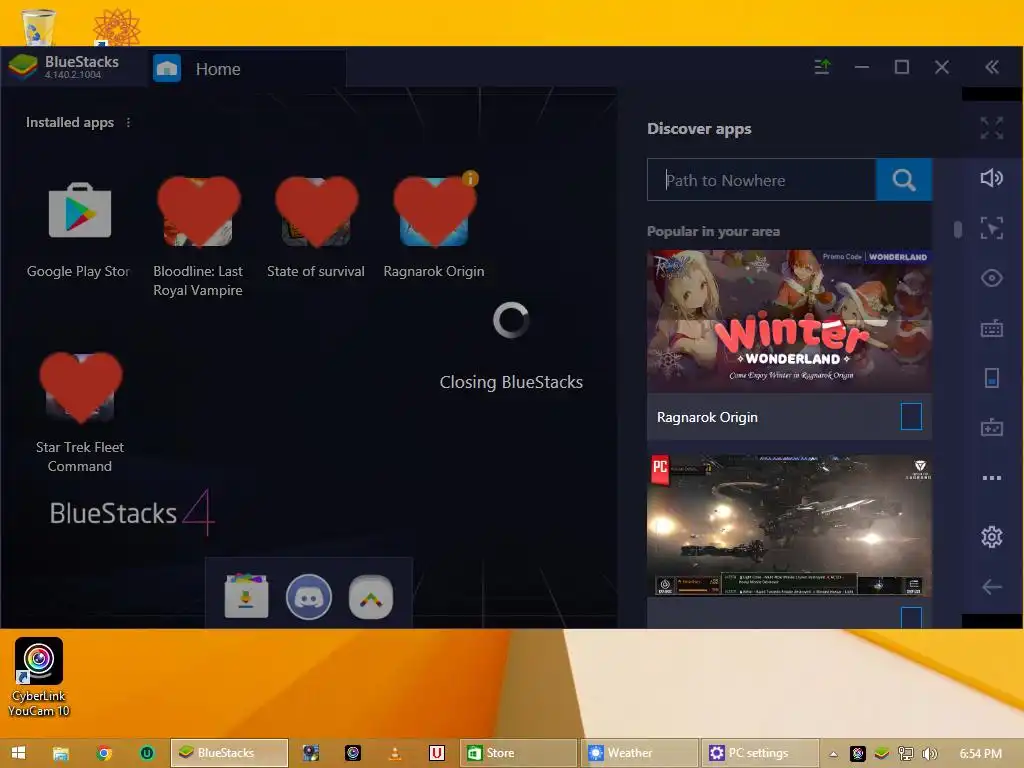The height and width of the screenshot is (768, 1024).
Task: Click the Windows Start button
Action: 18,753
